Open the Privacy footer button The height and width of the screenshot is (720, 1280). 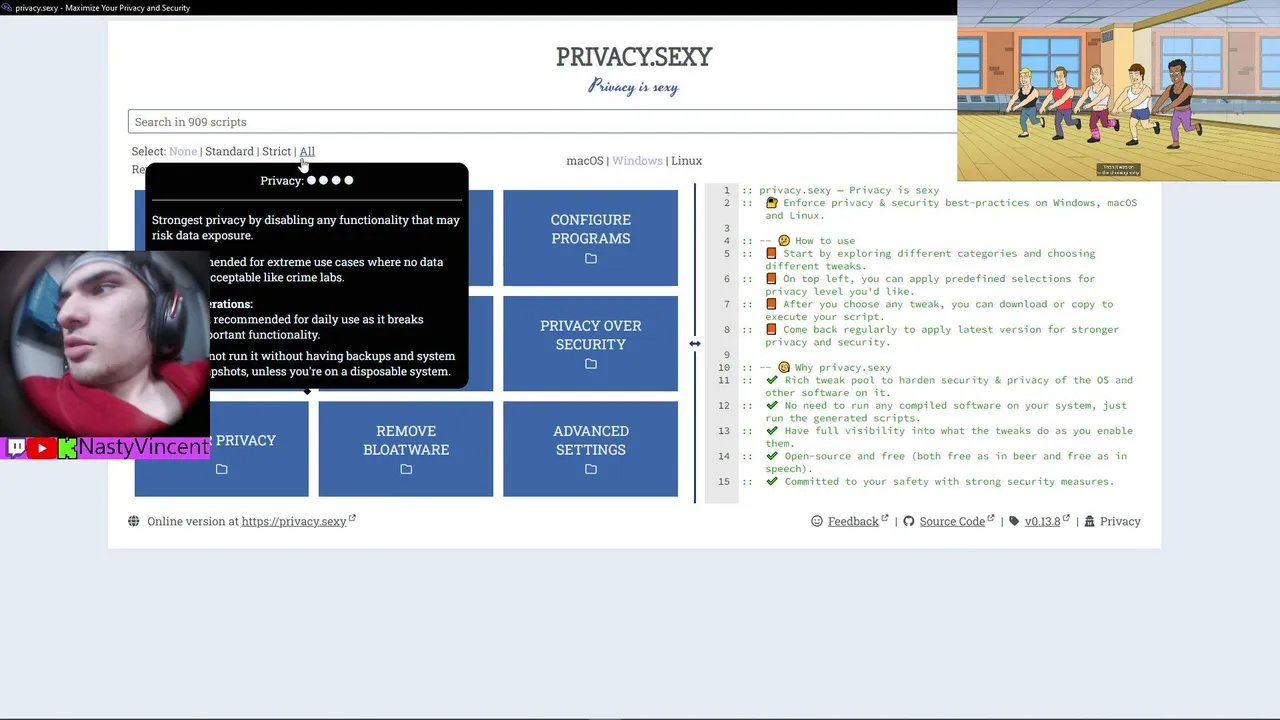1120,521
